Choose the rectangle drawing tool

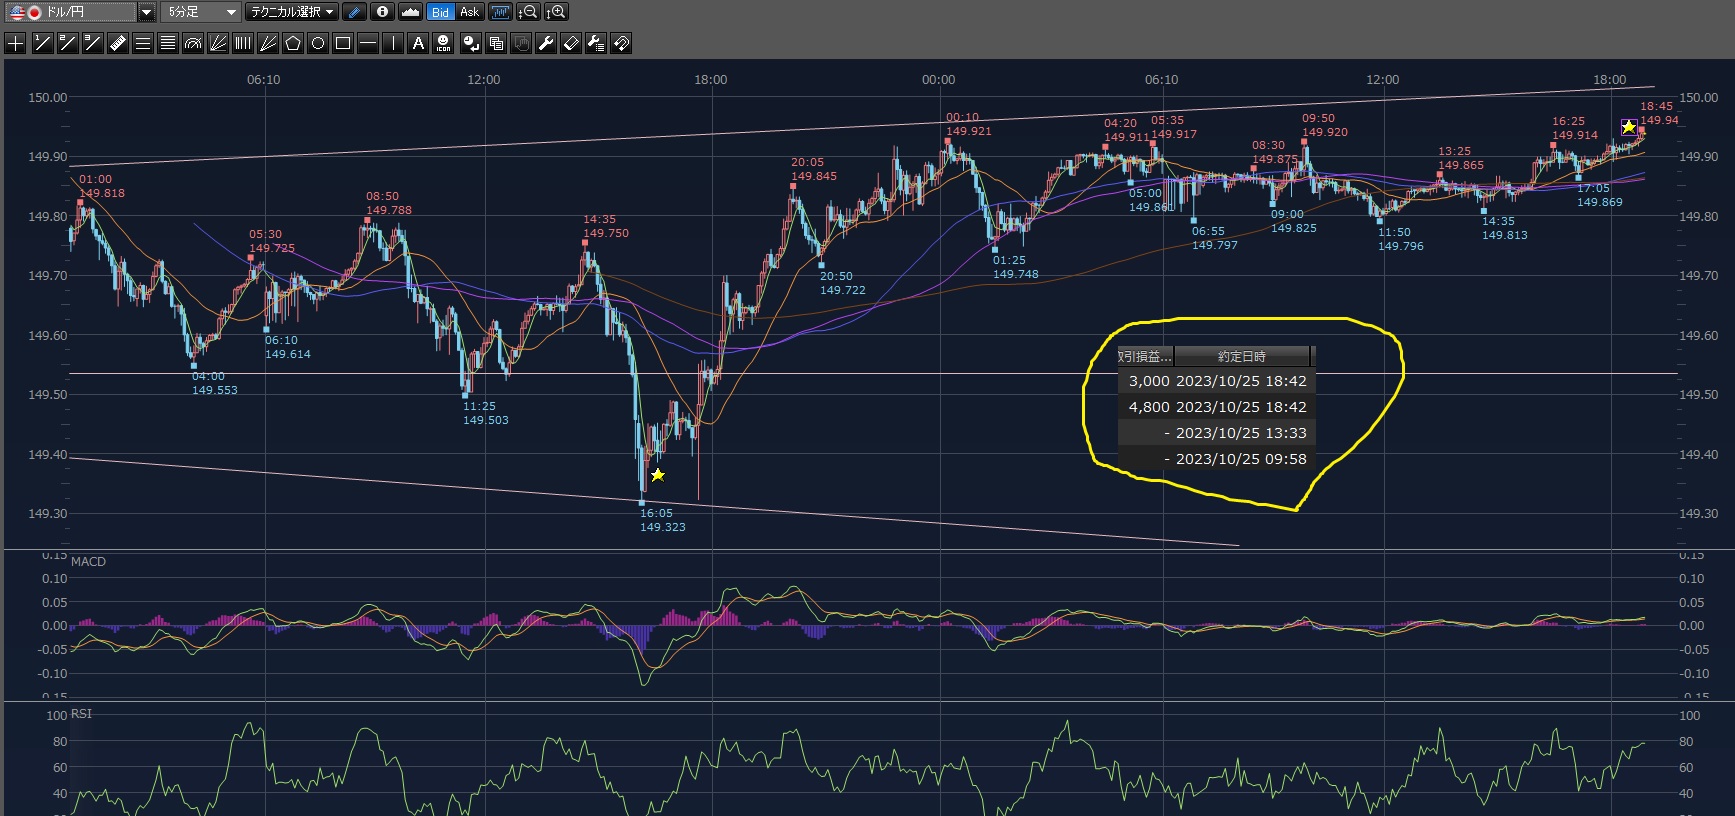[x=343, y=43]
